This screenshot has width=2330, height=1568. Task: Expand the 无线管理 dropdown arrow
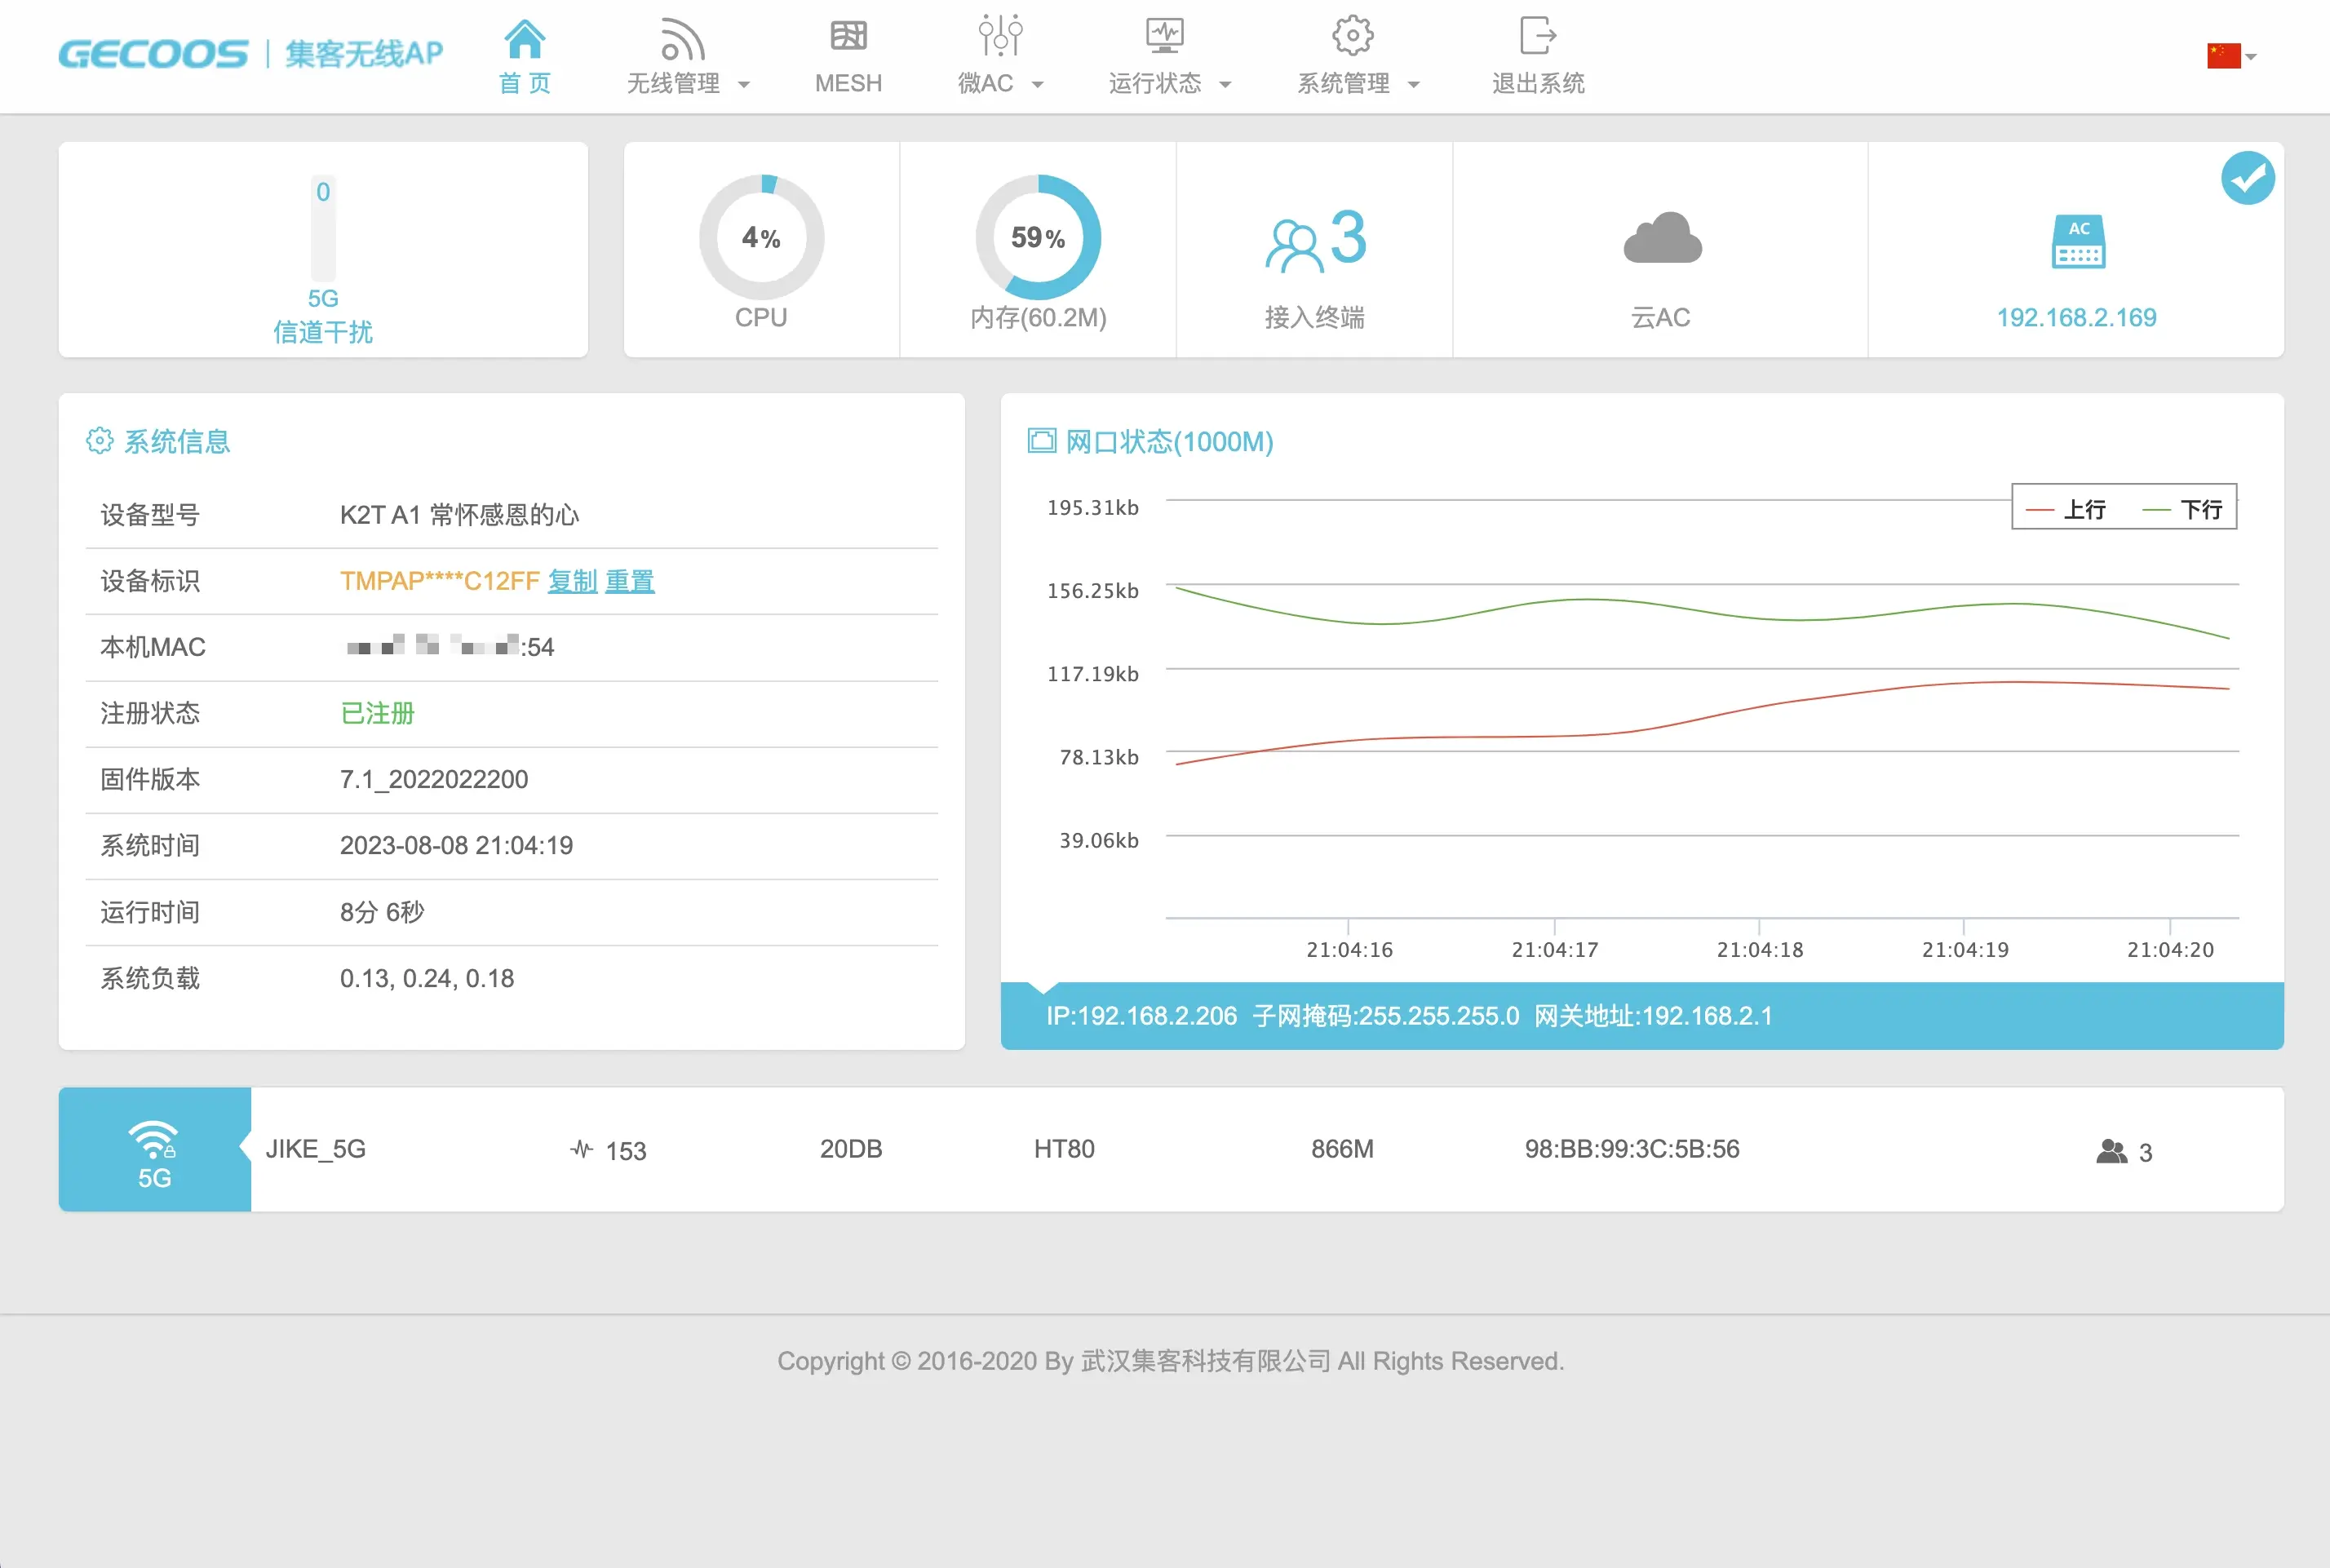pyautogui.click(x=744, y=85)
